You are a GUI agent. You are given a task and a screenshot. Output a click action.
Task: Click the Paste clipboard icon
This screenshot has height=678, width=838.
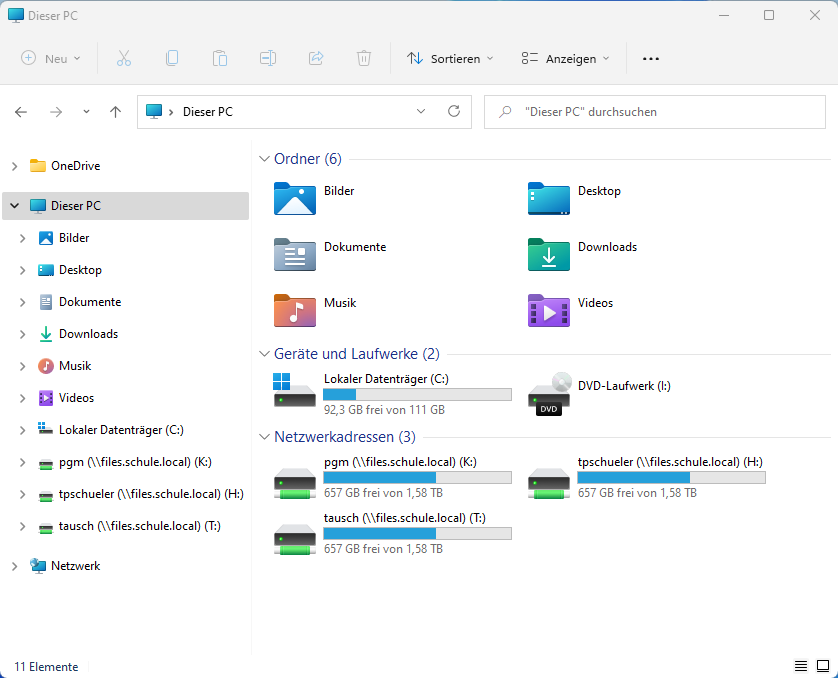(x=220, y=58)
